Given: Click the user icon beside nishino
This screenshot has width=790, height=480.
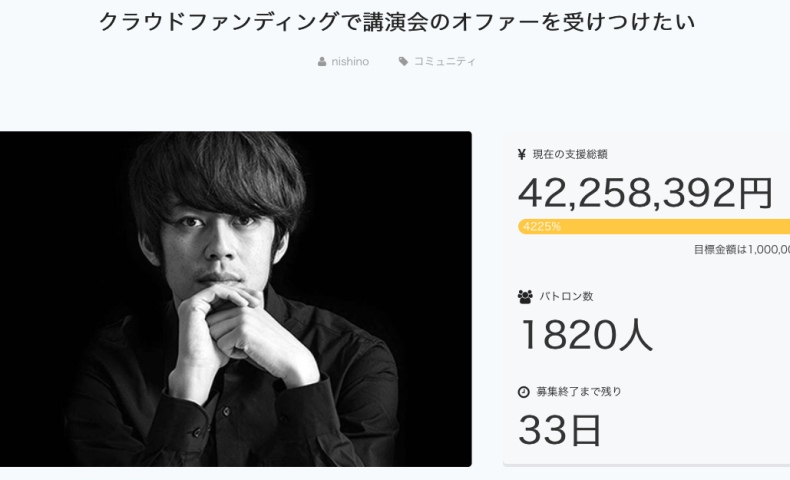Looking at the screenshot, I should tap(322, 62).
